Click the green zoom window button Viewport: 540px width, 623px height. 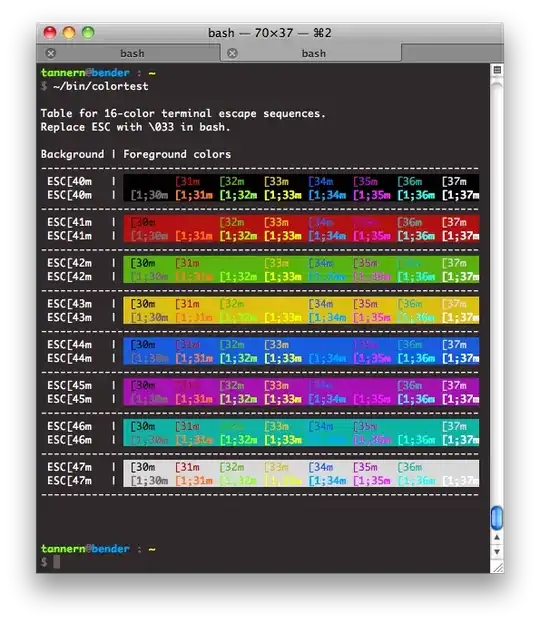pos(88,33)
